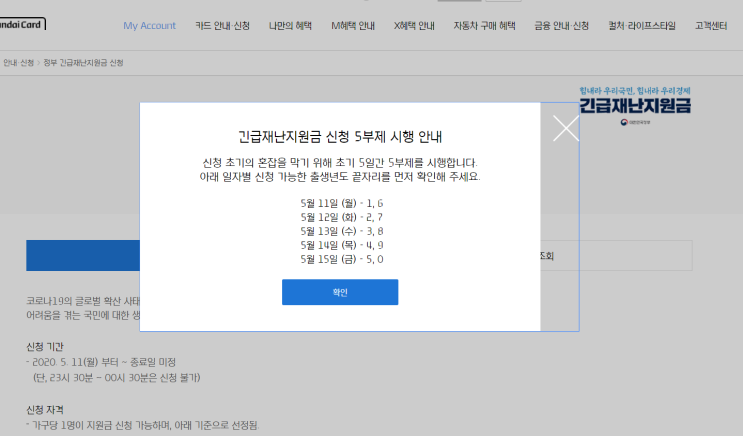Select the 조회 tab behind the popup

click(x=616, y=255)
